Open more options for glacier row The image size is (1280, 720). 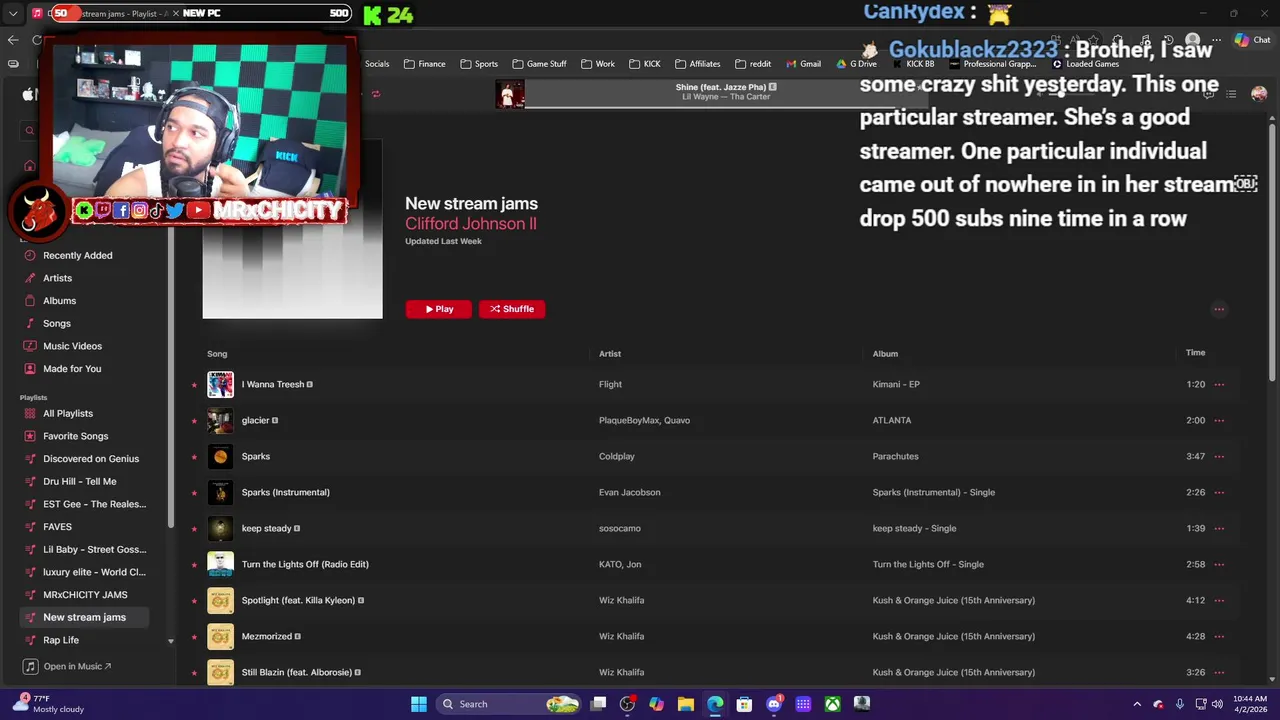click(1219, 420)
